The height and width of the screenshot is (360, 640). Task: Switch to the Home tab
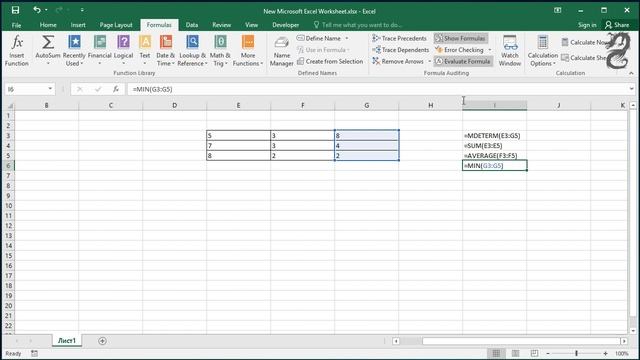48,25
